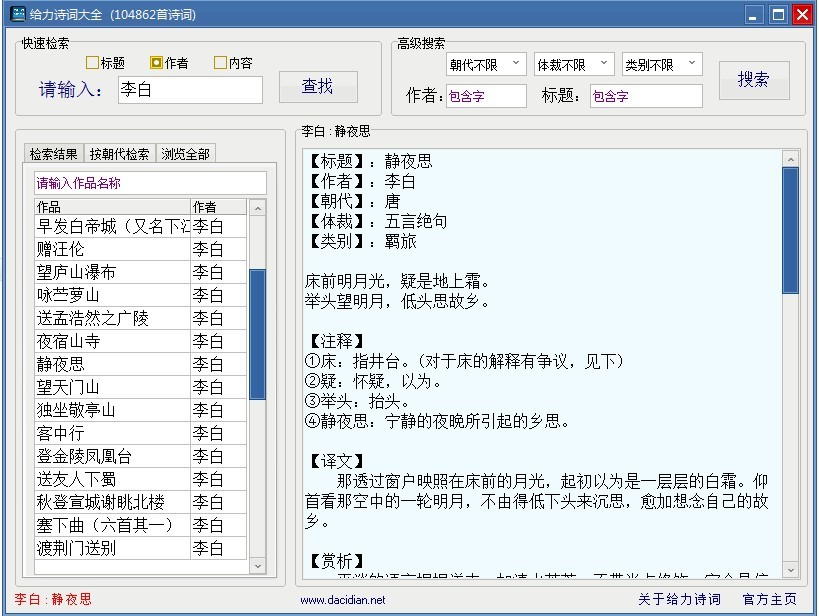
Task: Open the 朝代不限 dropdown
Action: (x=485, y=65)
